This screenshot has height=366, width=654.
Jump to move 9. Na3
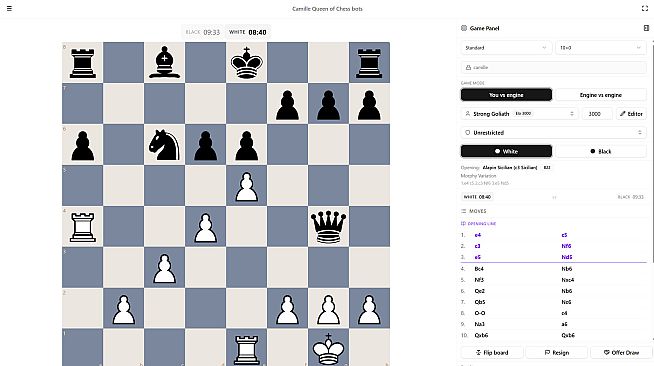(480, 324)
